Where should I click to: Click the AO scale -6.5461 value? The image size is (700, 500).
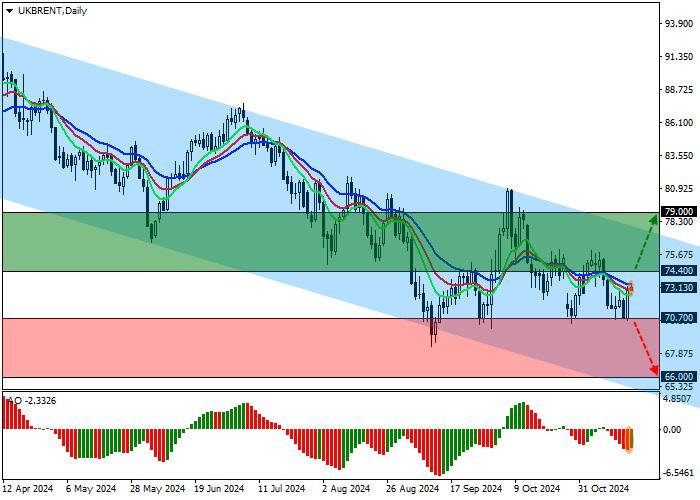679,473
